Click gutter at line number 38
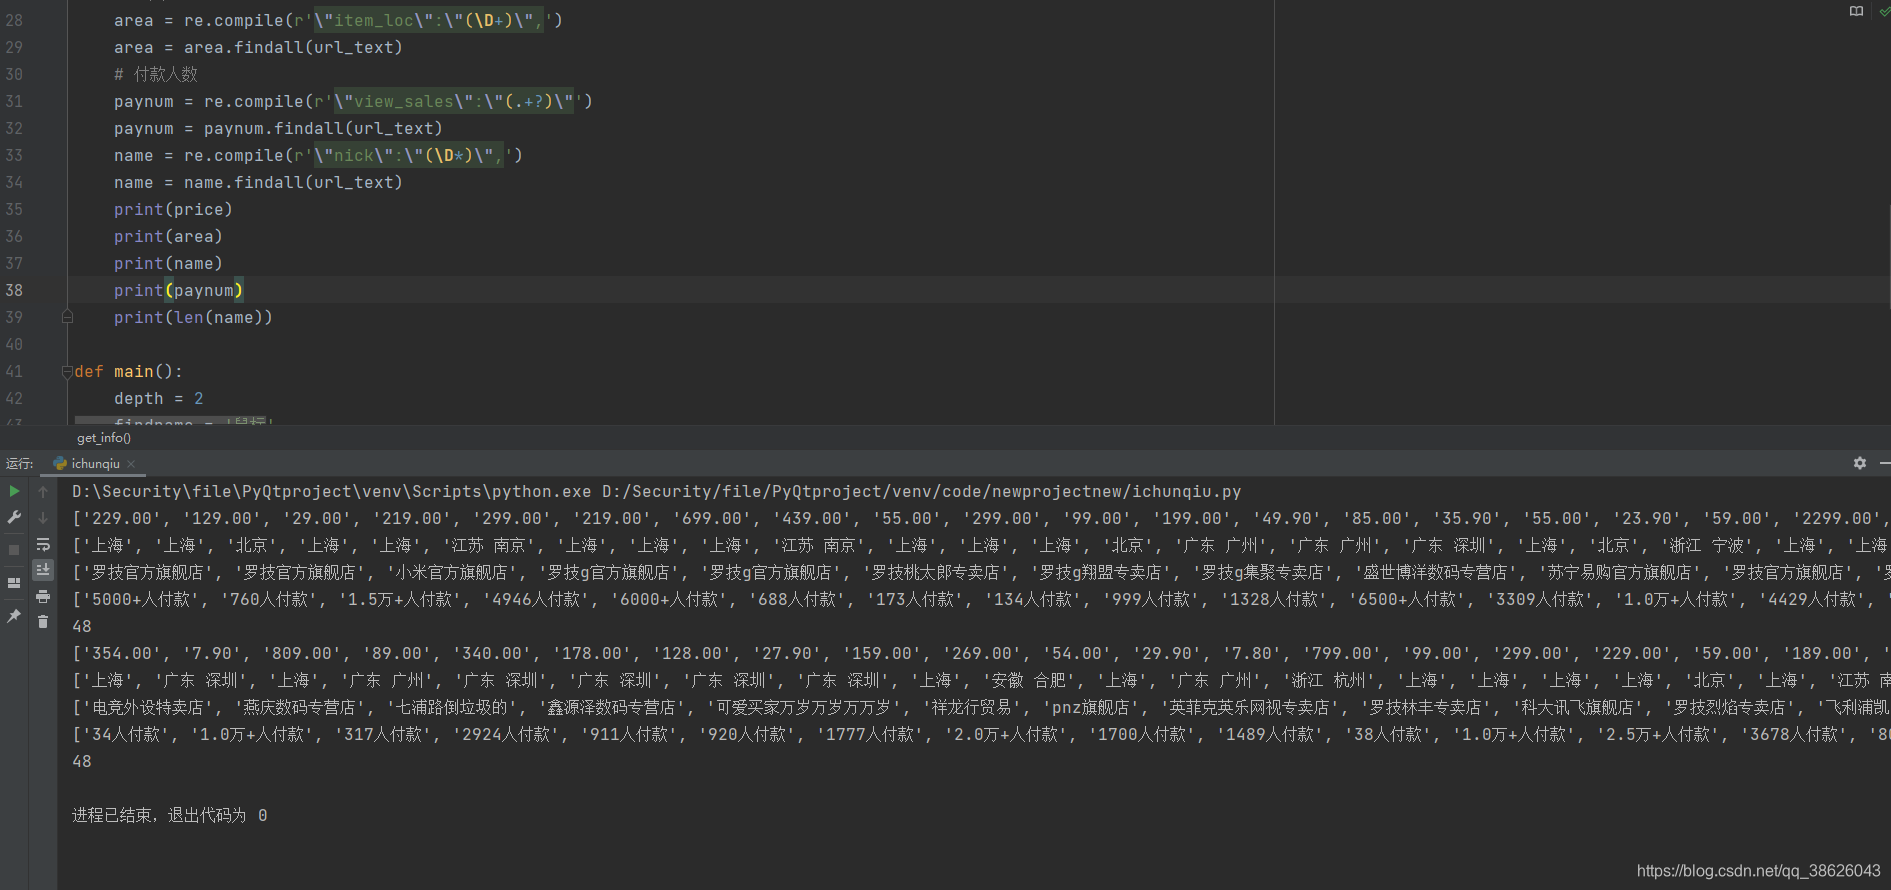 14,290
